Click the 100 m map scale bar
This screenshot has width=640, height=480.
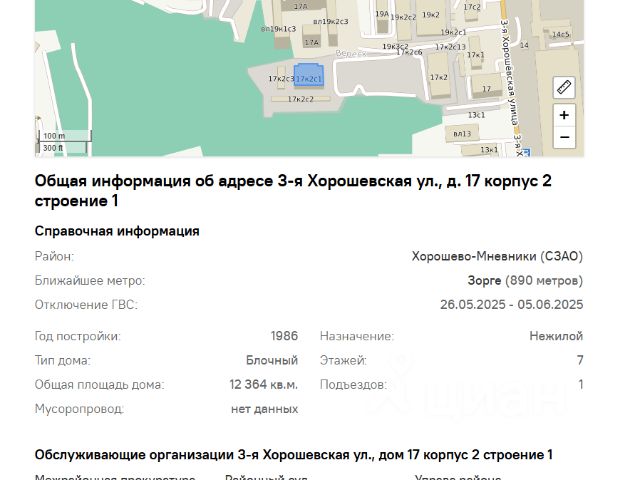pos(64,136)
